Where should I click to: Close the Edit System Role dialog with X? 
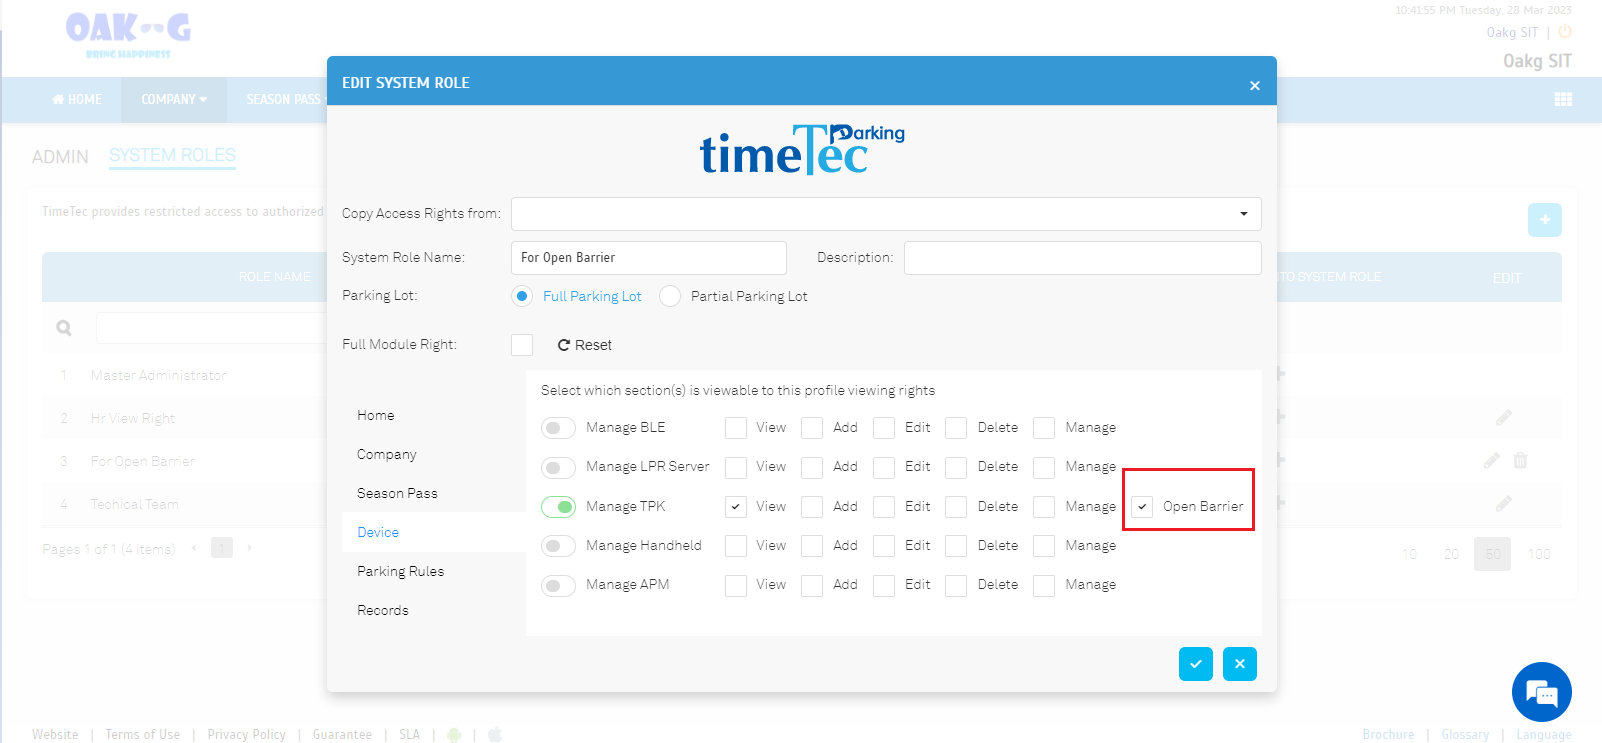click(1254, 86)
